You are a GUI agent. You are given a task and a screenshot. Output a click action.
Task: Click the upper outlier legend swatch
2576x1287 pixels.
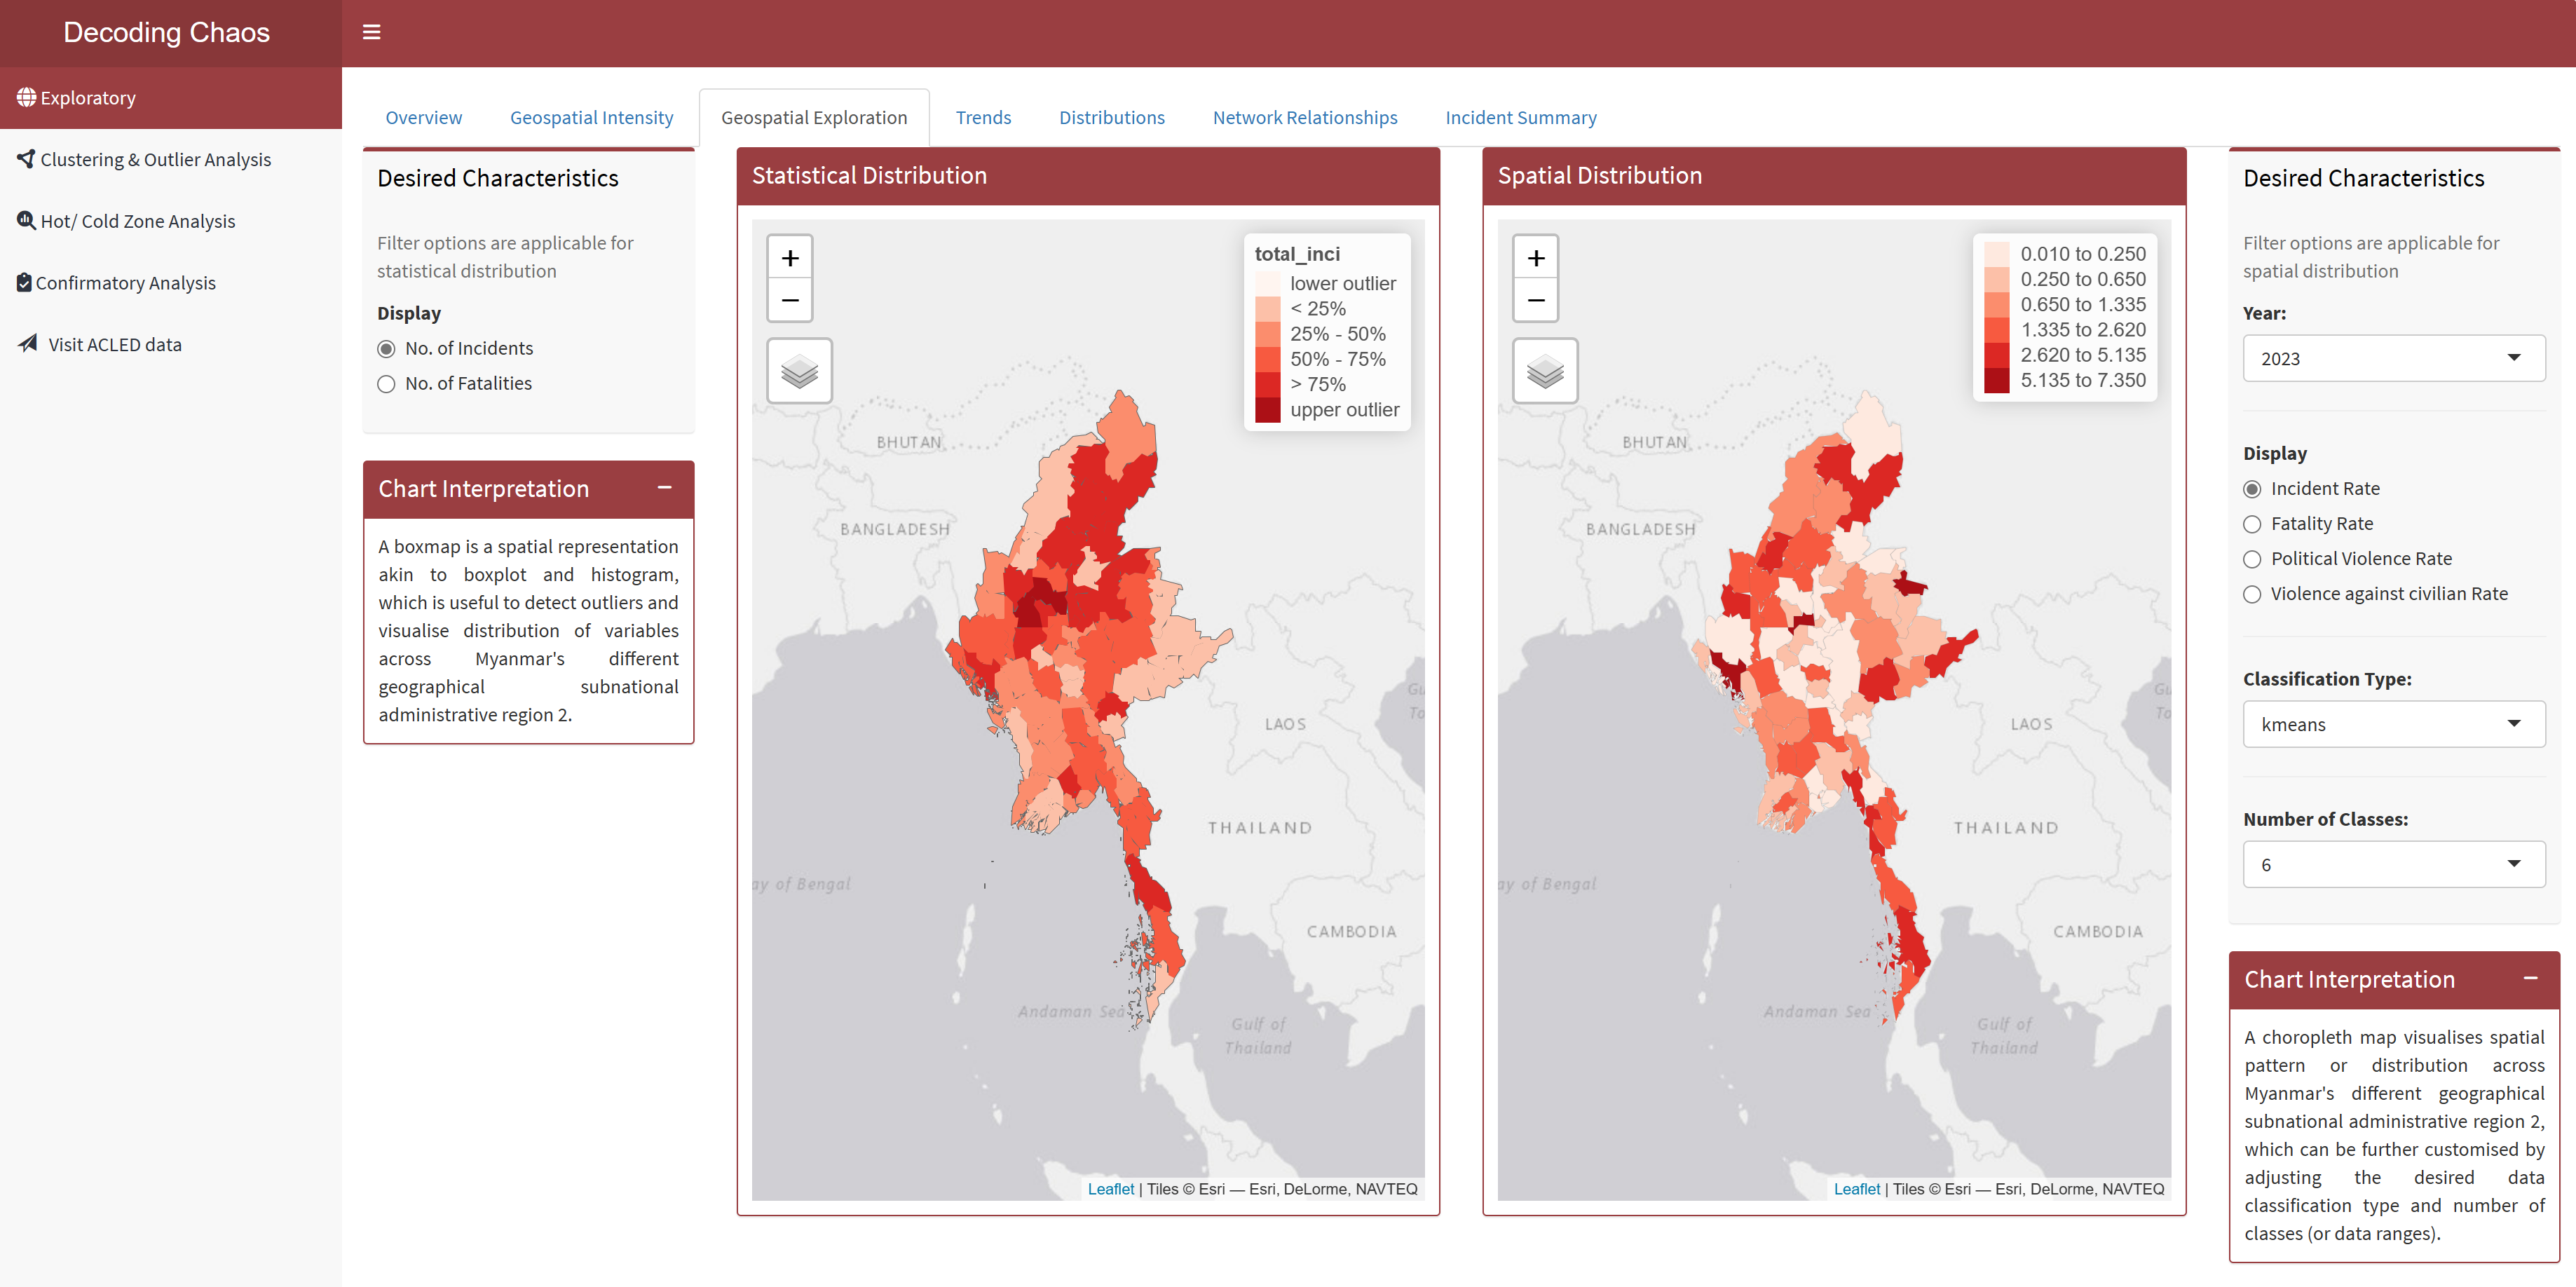click(1267, 410)
